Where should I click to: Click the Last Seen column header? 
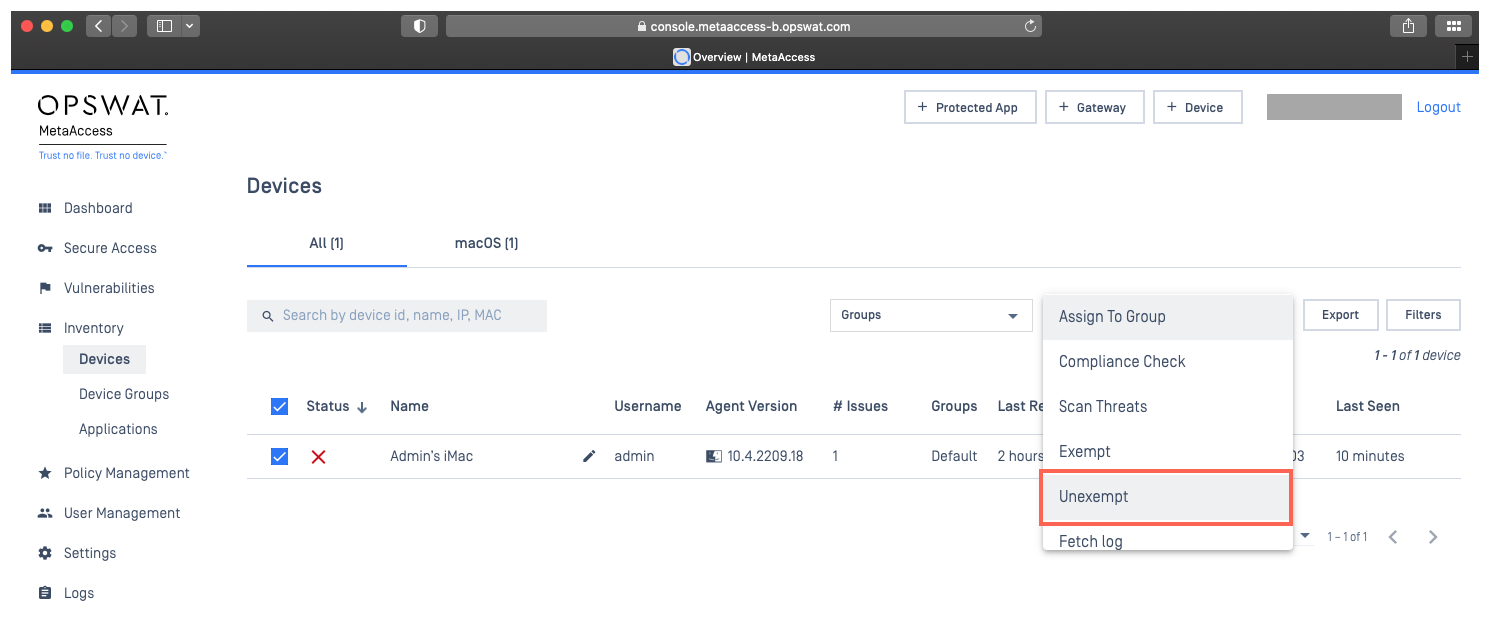(1368, 406)
